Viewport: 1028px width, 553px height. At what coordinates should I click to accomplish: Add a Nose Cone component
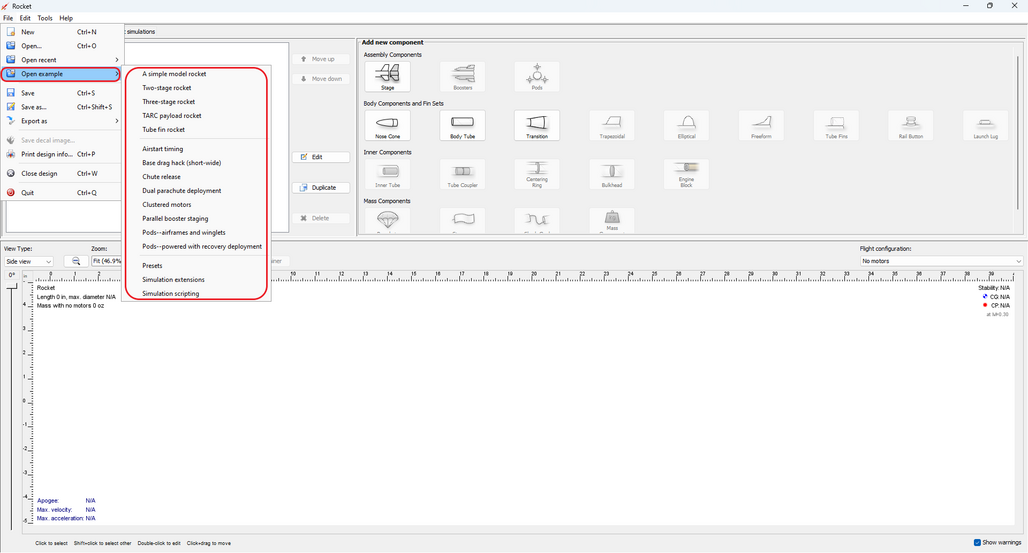click(x=387, y=125)
